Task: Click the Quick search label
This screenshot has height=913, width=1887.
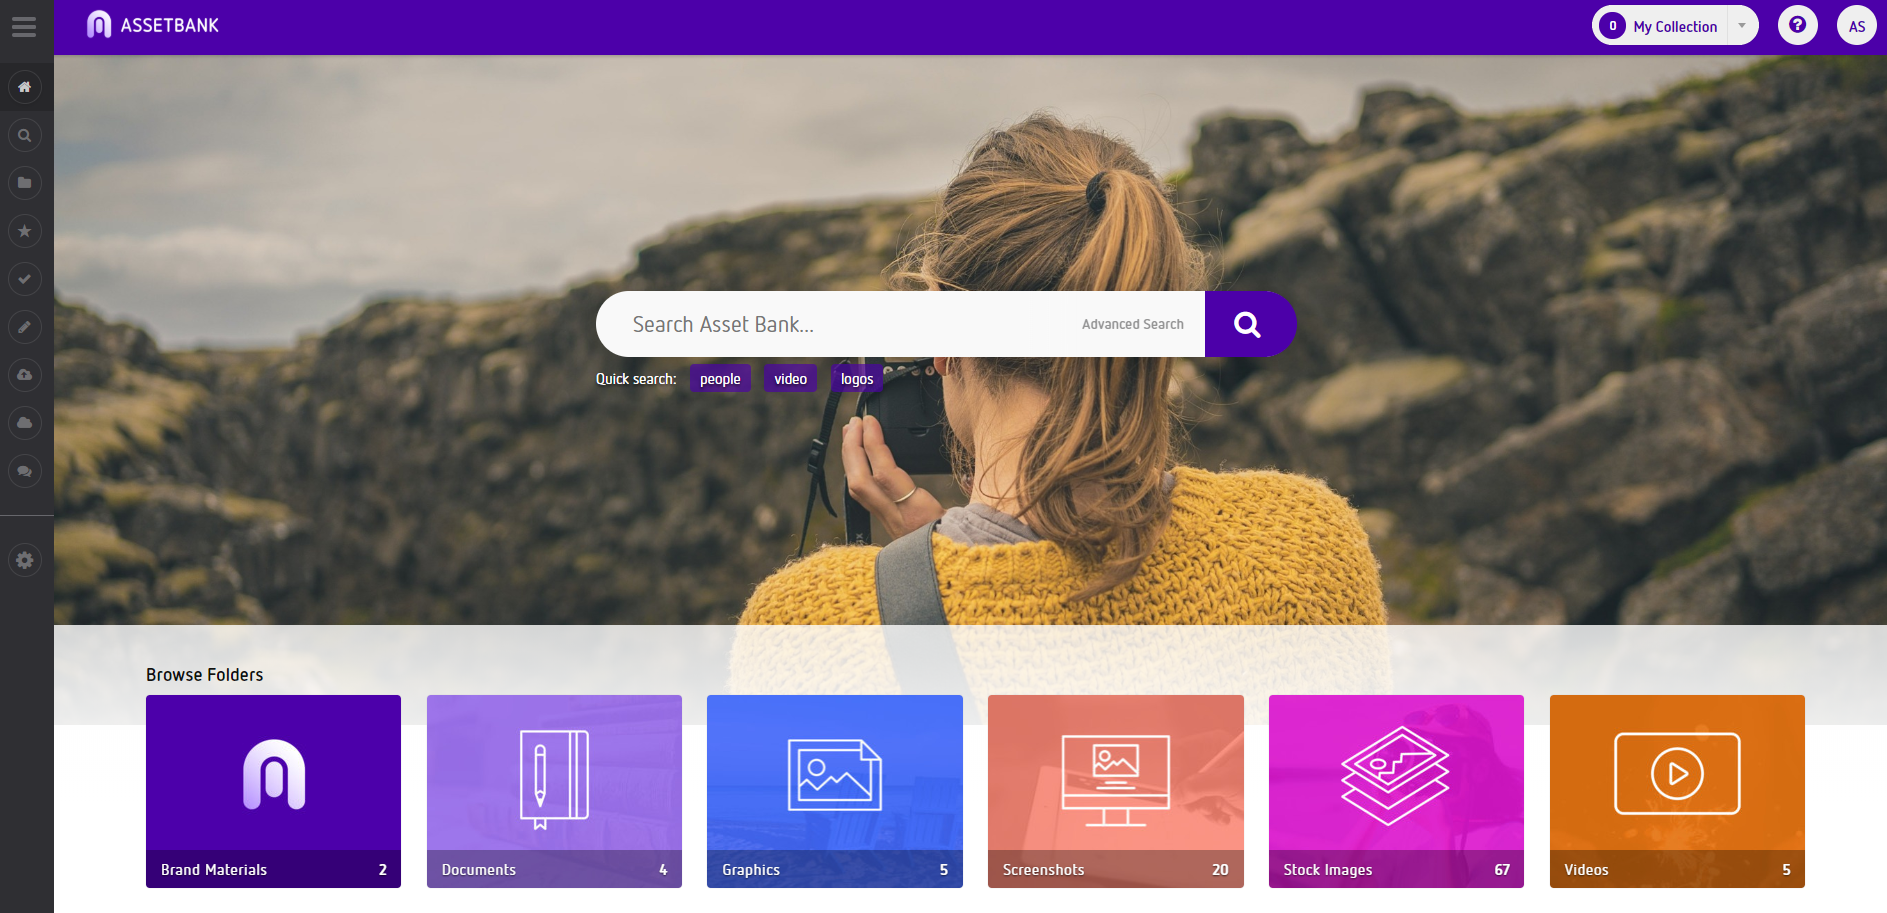Action: click(x=636, y=379)
